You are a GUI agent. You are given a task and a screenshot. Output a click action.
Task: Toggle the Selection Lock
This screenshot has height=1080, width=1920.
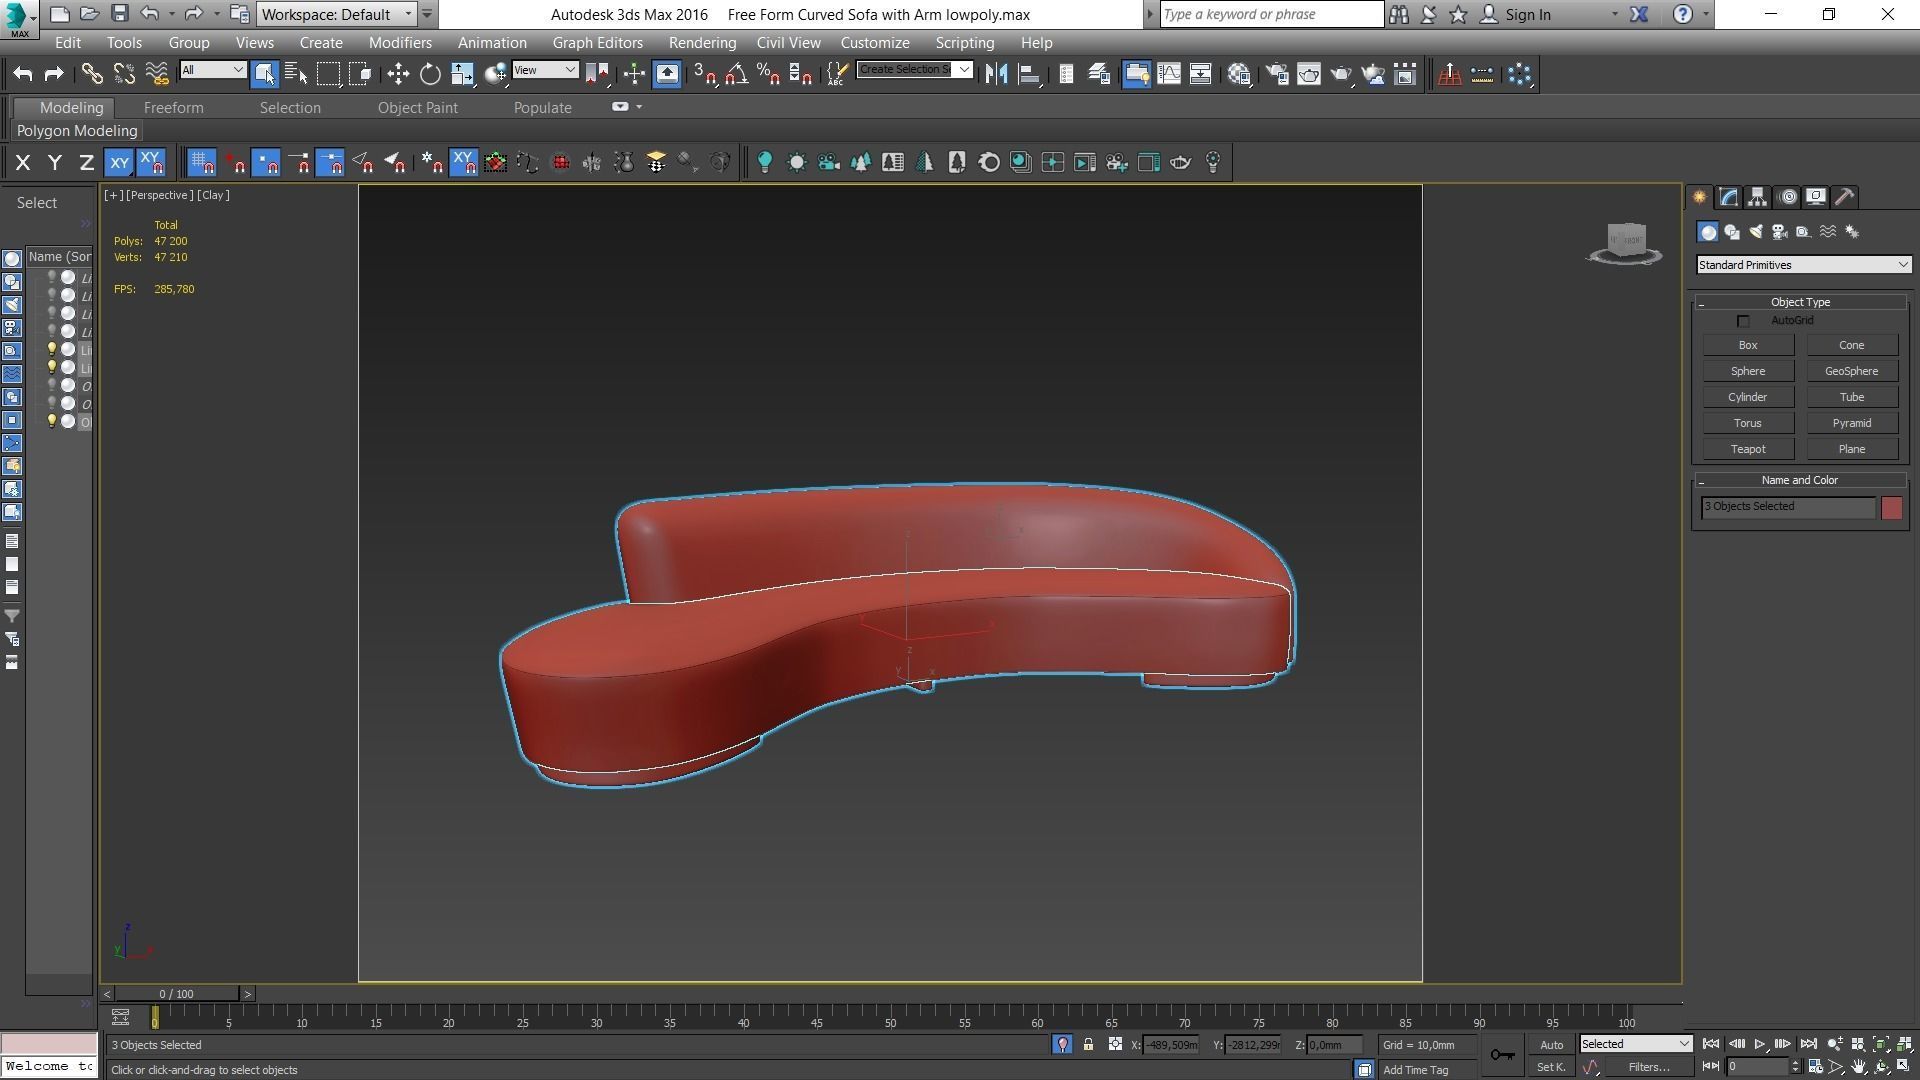point(1088,1045)
